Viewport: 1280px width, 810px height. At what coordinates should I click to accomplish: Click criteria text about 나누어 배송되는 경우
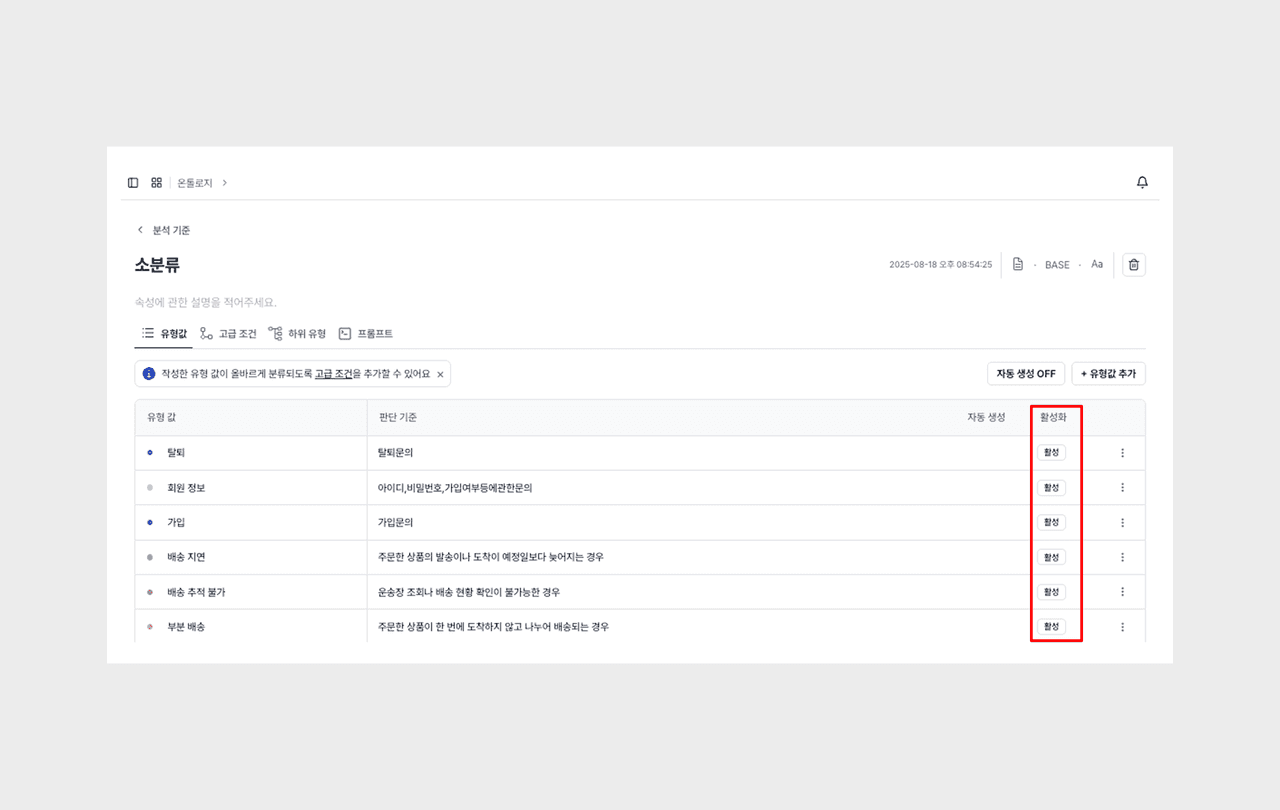click(493, 627)
